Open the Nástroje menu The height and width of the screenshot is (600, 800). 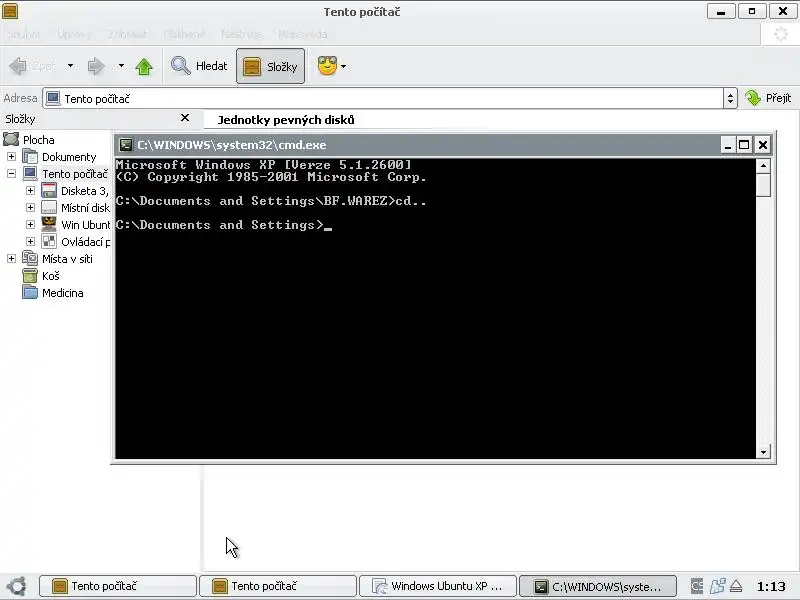pyautogui.click(x=242, y=34)
